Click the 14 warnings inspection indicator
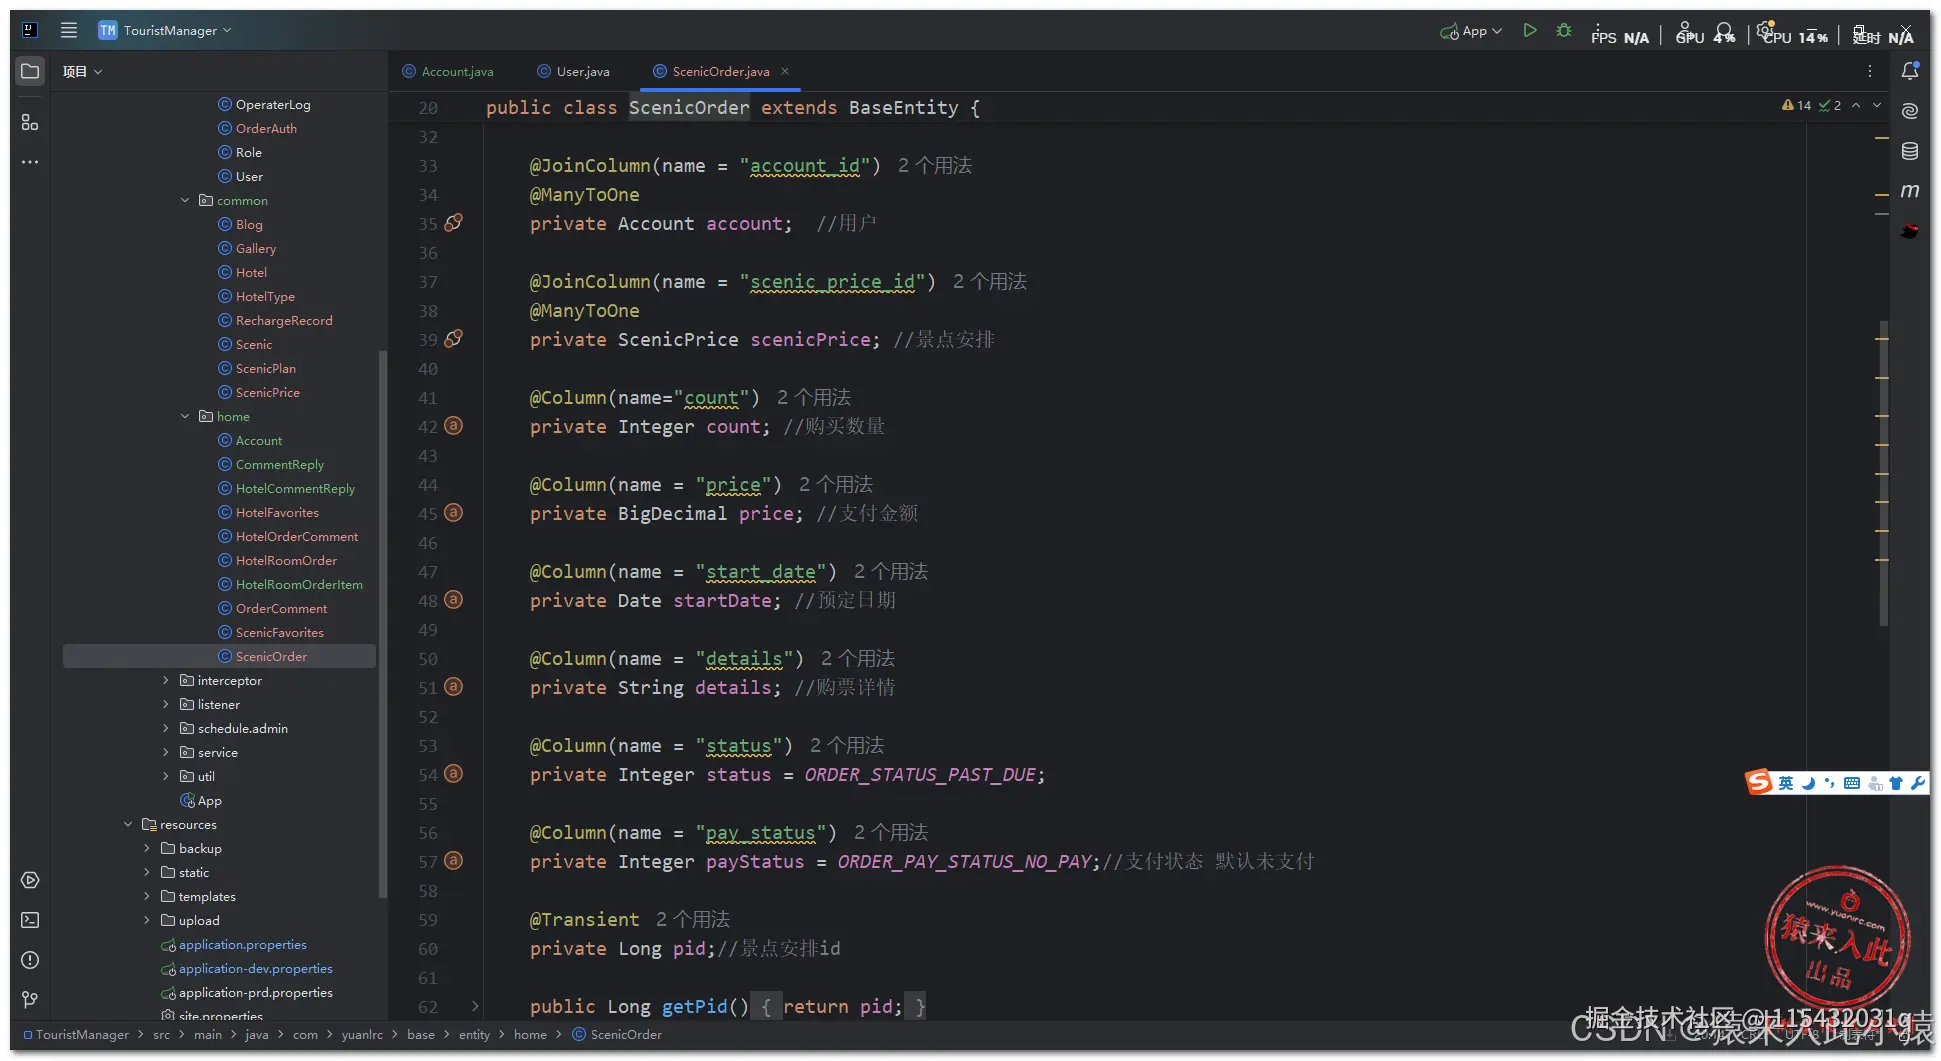This screenshot has height=1061, width=1941. (x=1796, y=105)
